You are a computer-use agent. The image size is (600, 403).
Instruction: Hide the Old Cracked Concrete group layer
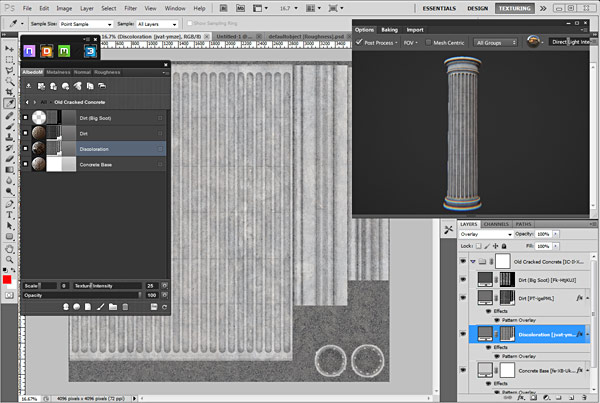coord(463,261)
